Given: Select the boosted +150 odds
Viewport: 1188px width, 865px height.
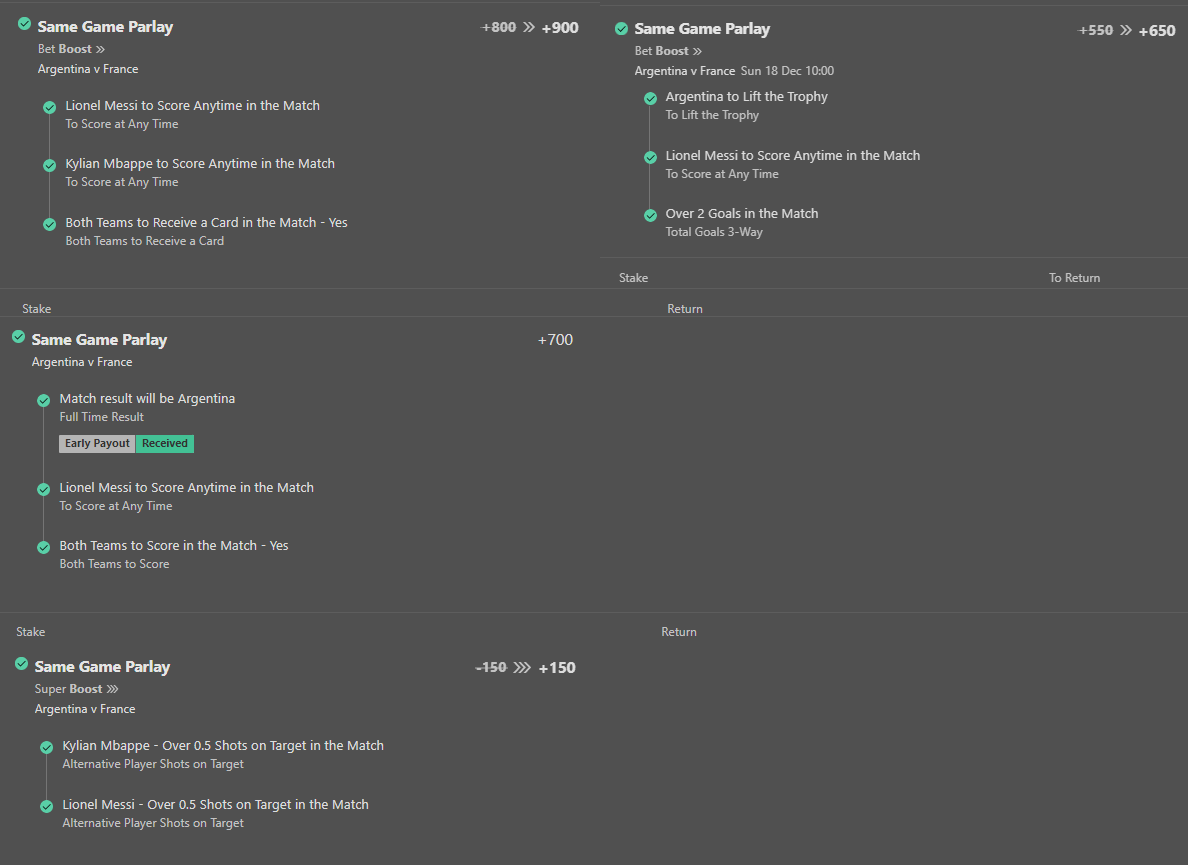Looking at the screenshot, I should (x=557, y=667).
